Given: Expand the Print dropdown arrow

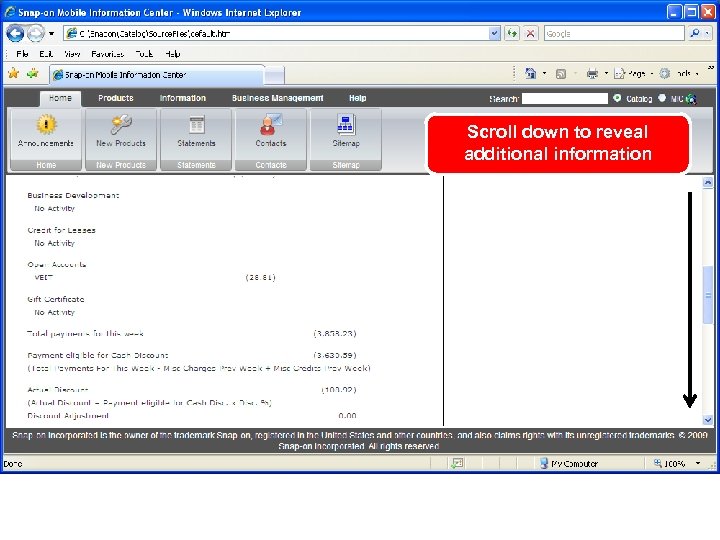Looking at the screenshot, I should [606, 73].
